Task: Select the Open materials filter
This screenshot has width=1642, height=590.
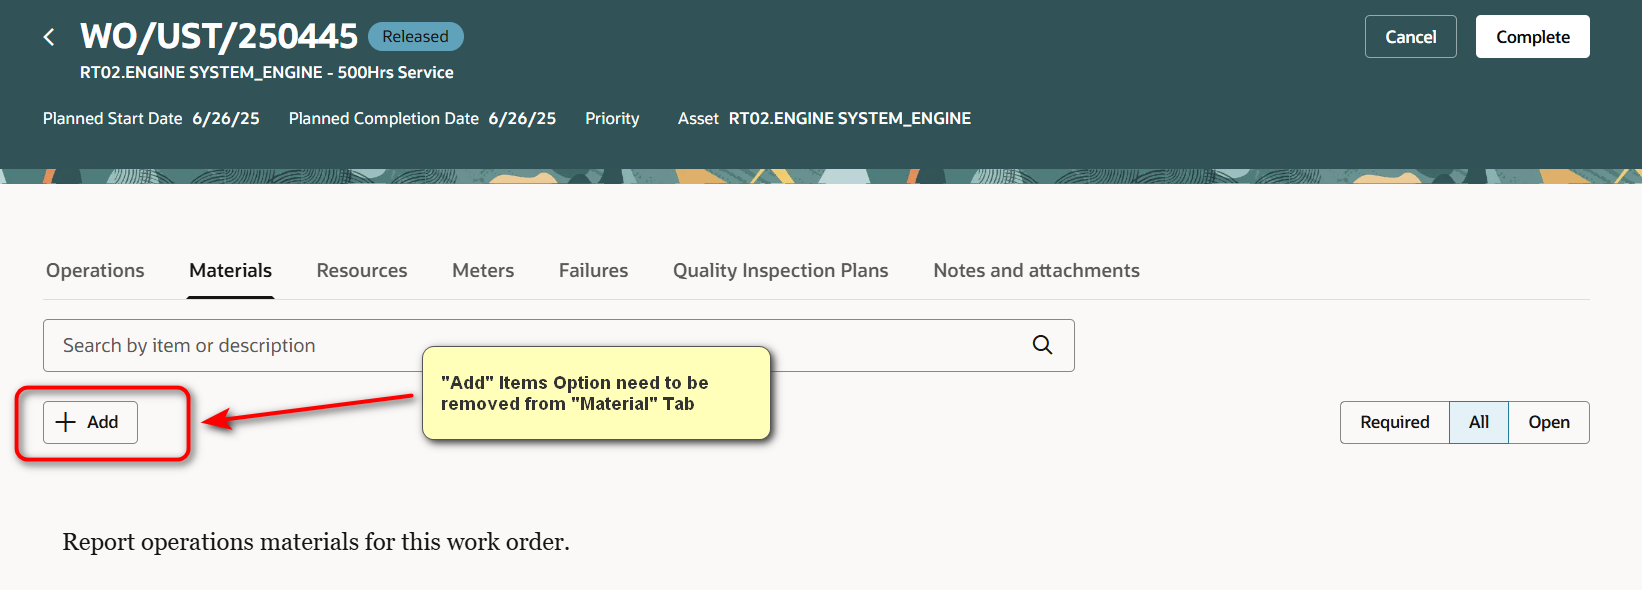Action: tap(1548, 422)
